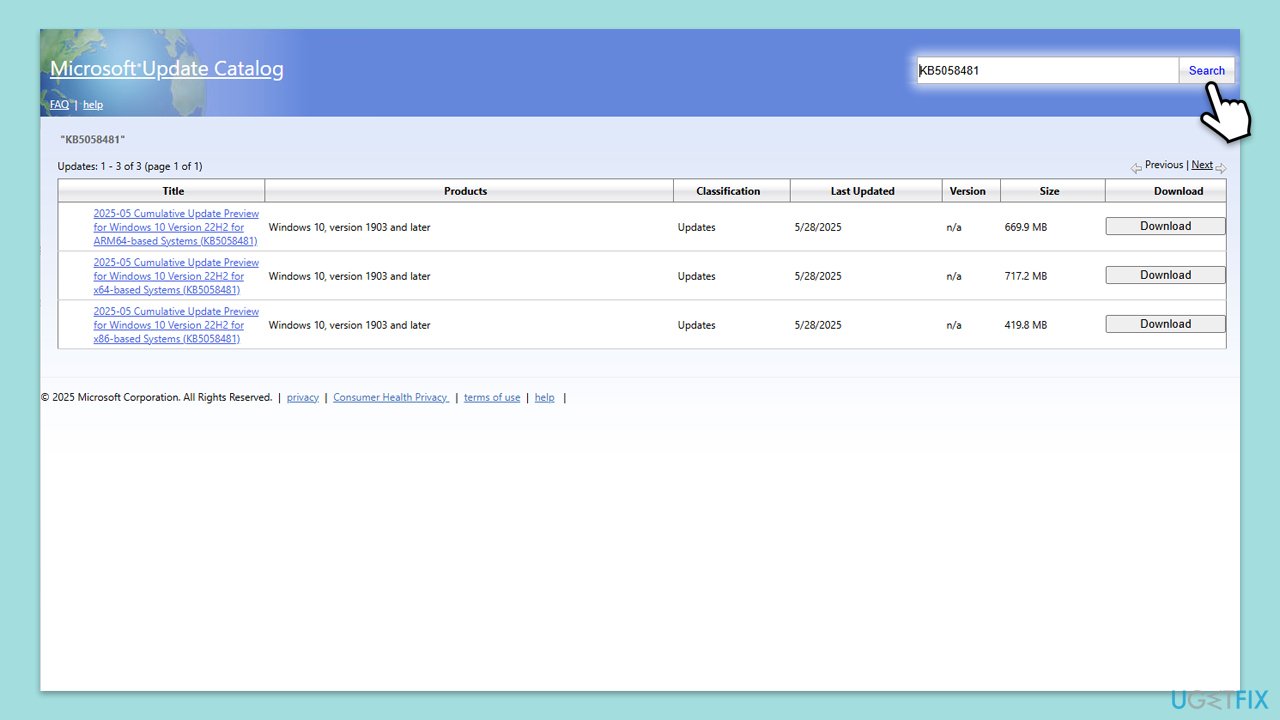Open the x64-based Systems update title link

[176, 276]
